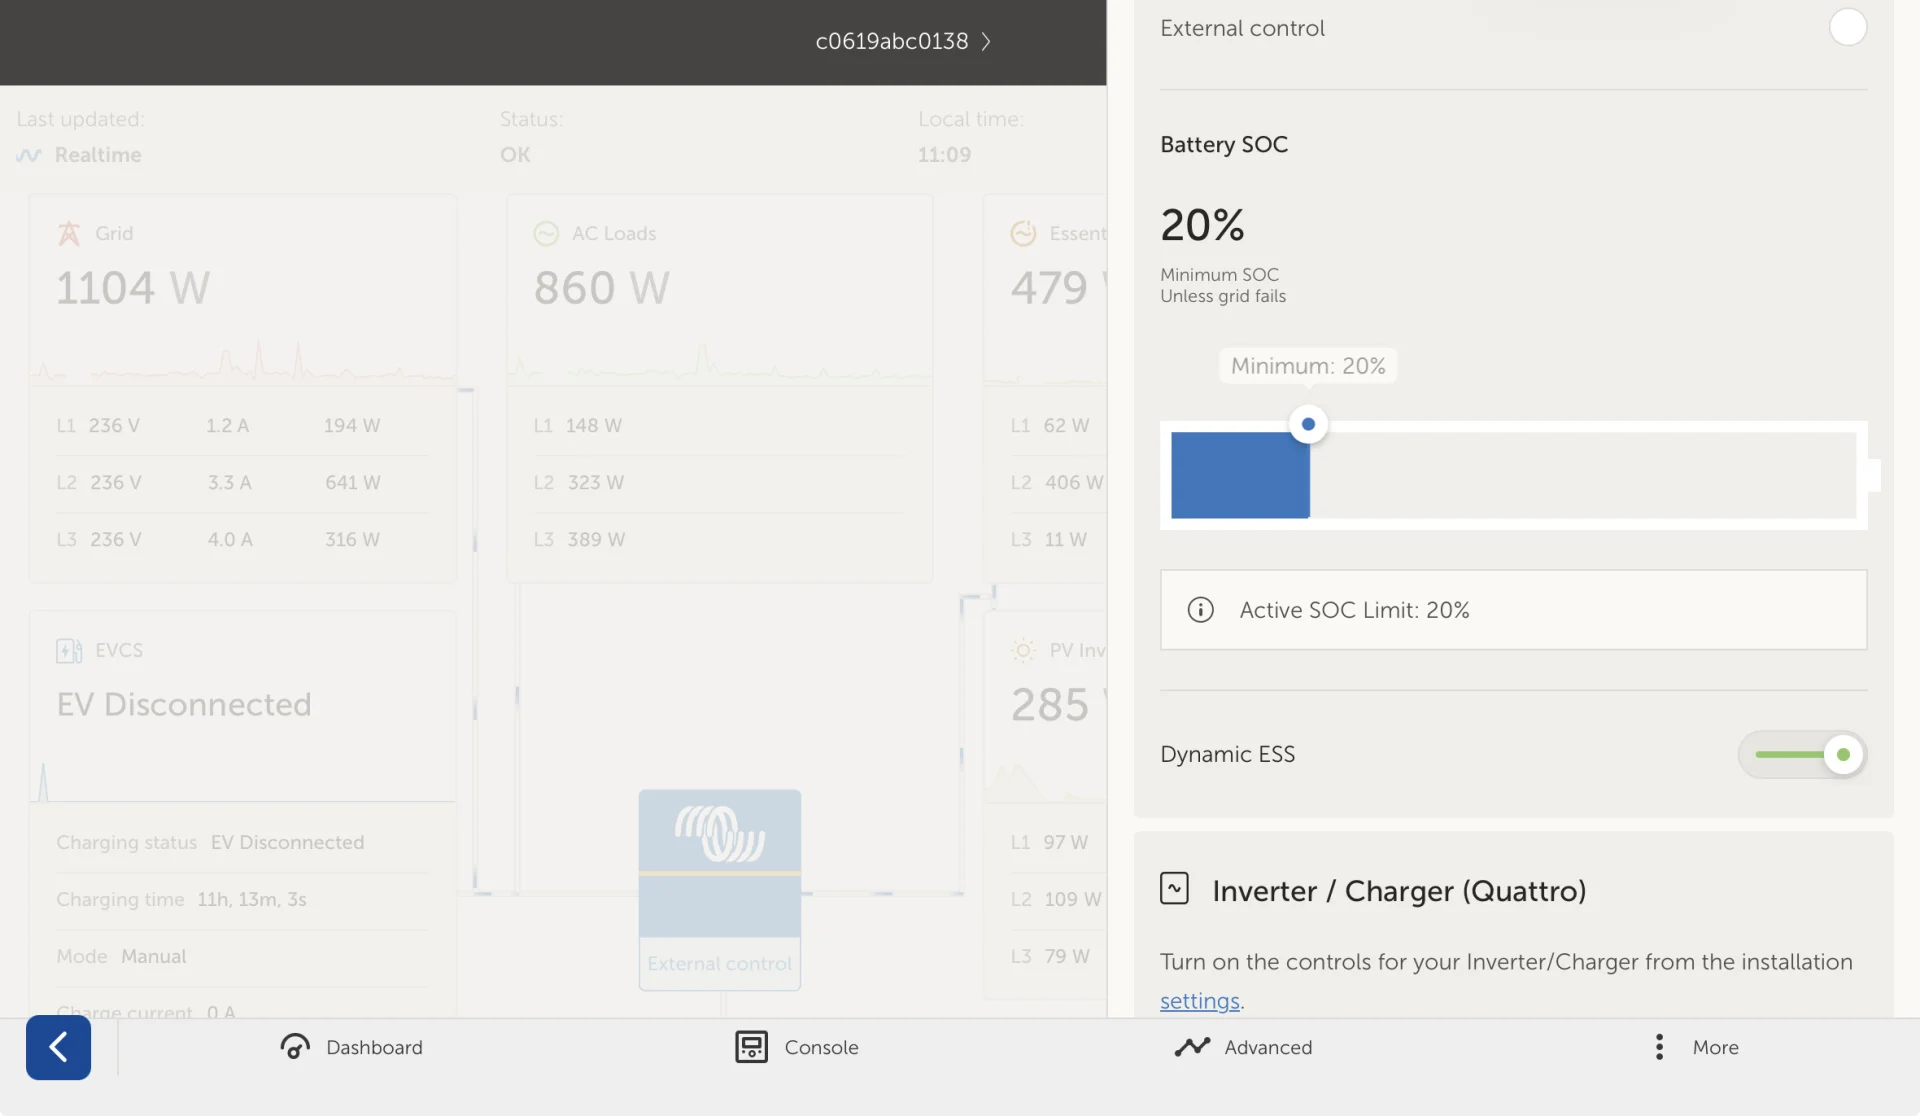Open the Console tab

click(797, 1047)
